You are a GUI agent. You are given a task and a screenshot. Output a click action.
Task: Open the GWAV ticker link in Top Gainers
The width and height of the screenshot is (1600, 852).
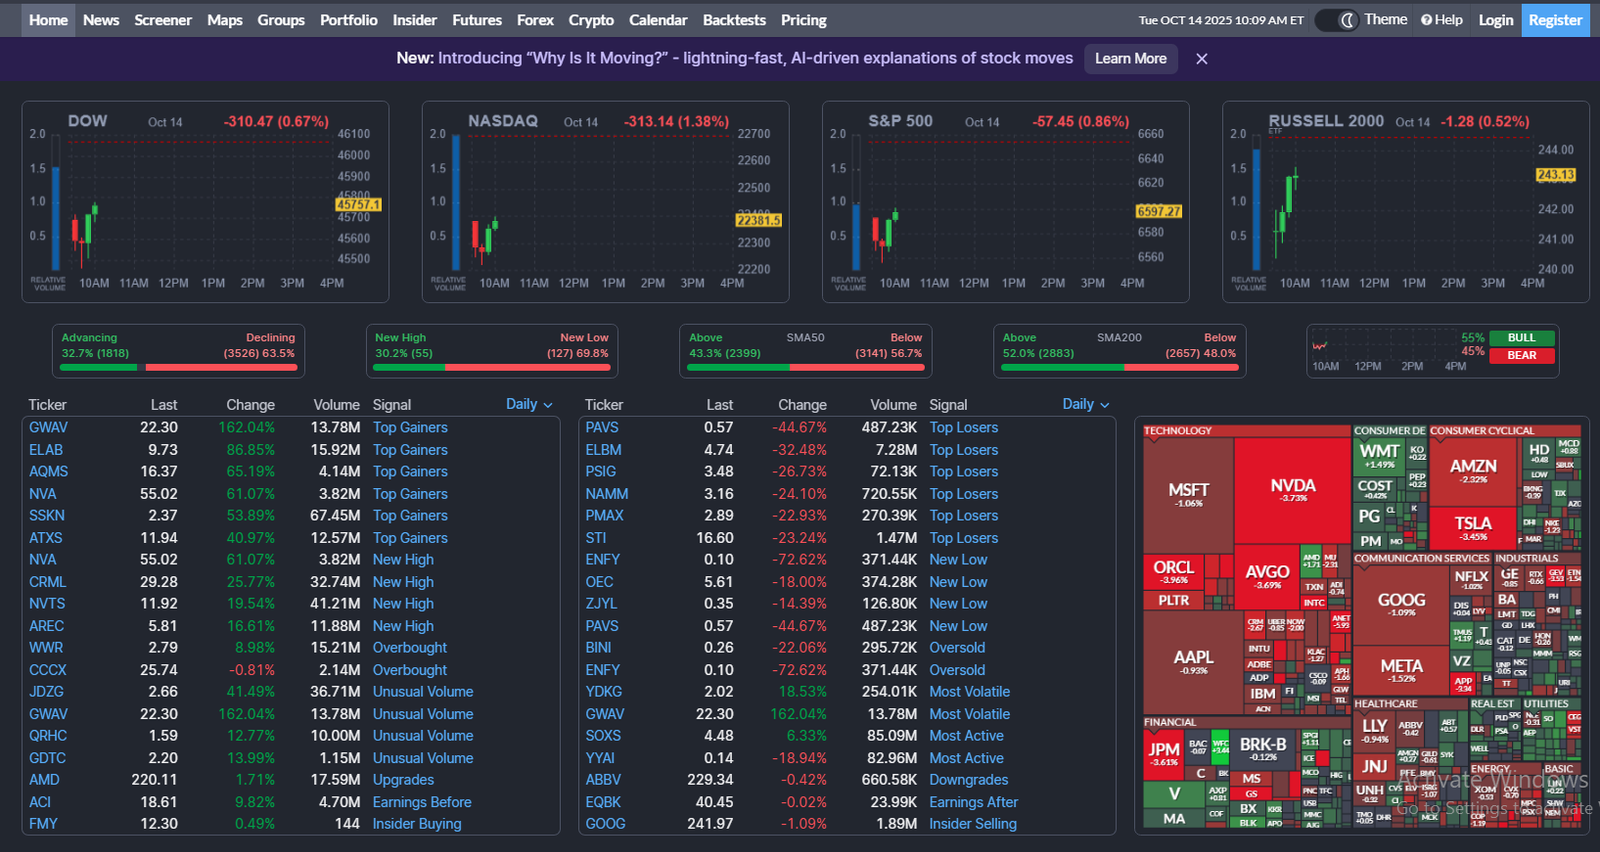(x=48, y=427)
